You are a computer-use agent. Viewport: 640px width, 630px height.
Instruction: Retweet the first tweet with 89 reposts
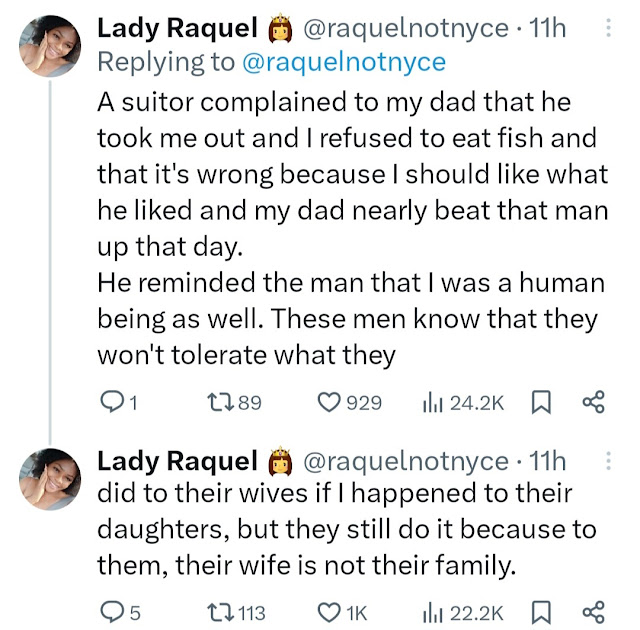click(216, 402)
